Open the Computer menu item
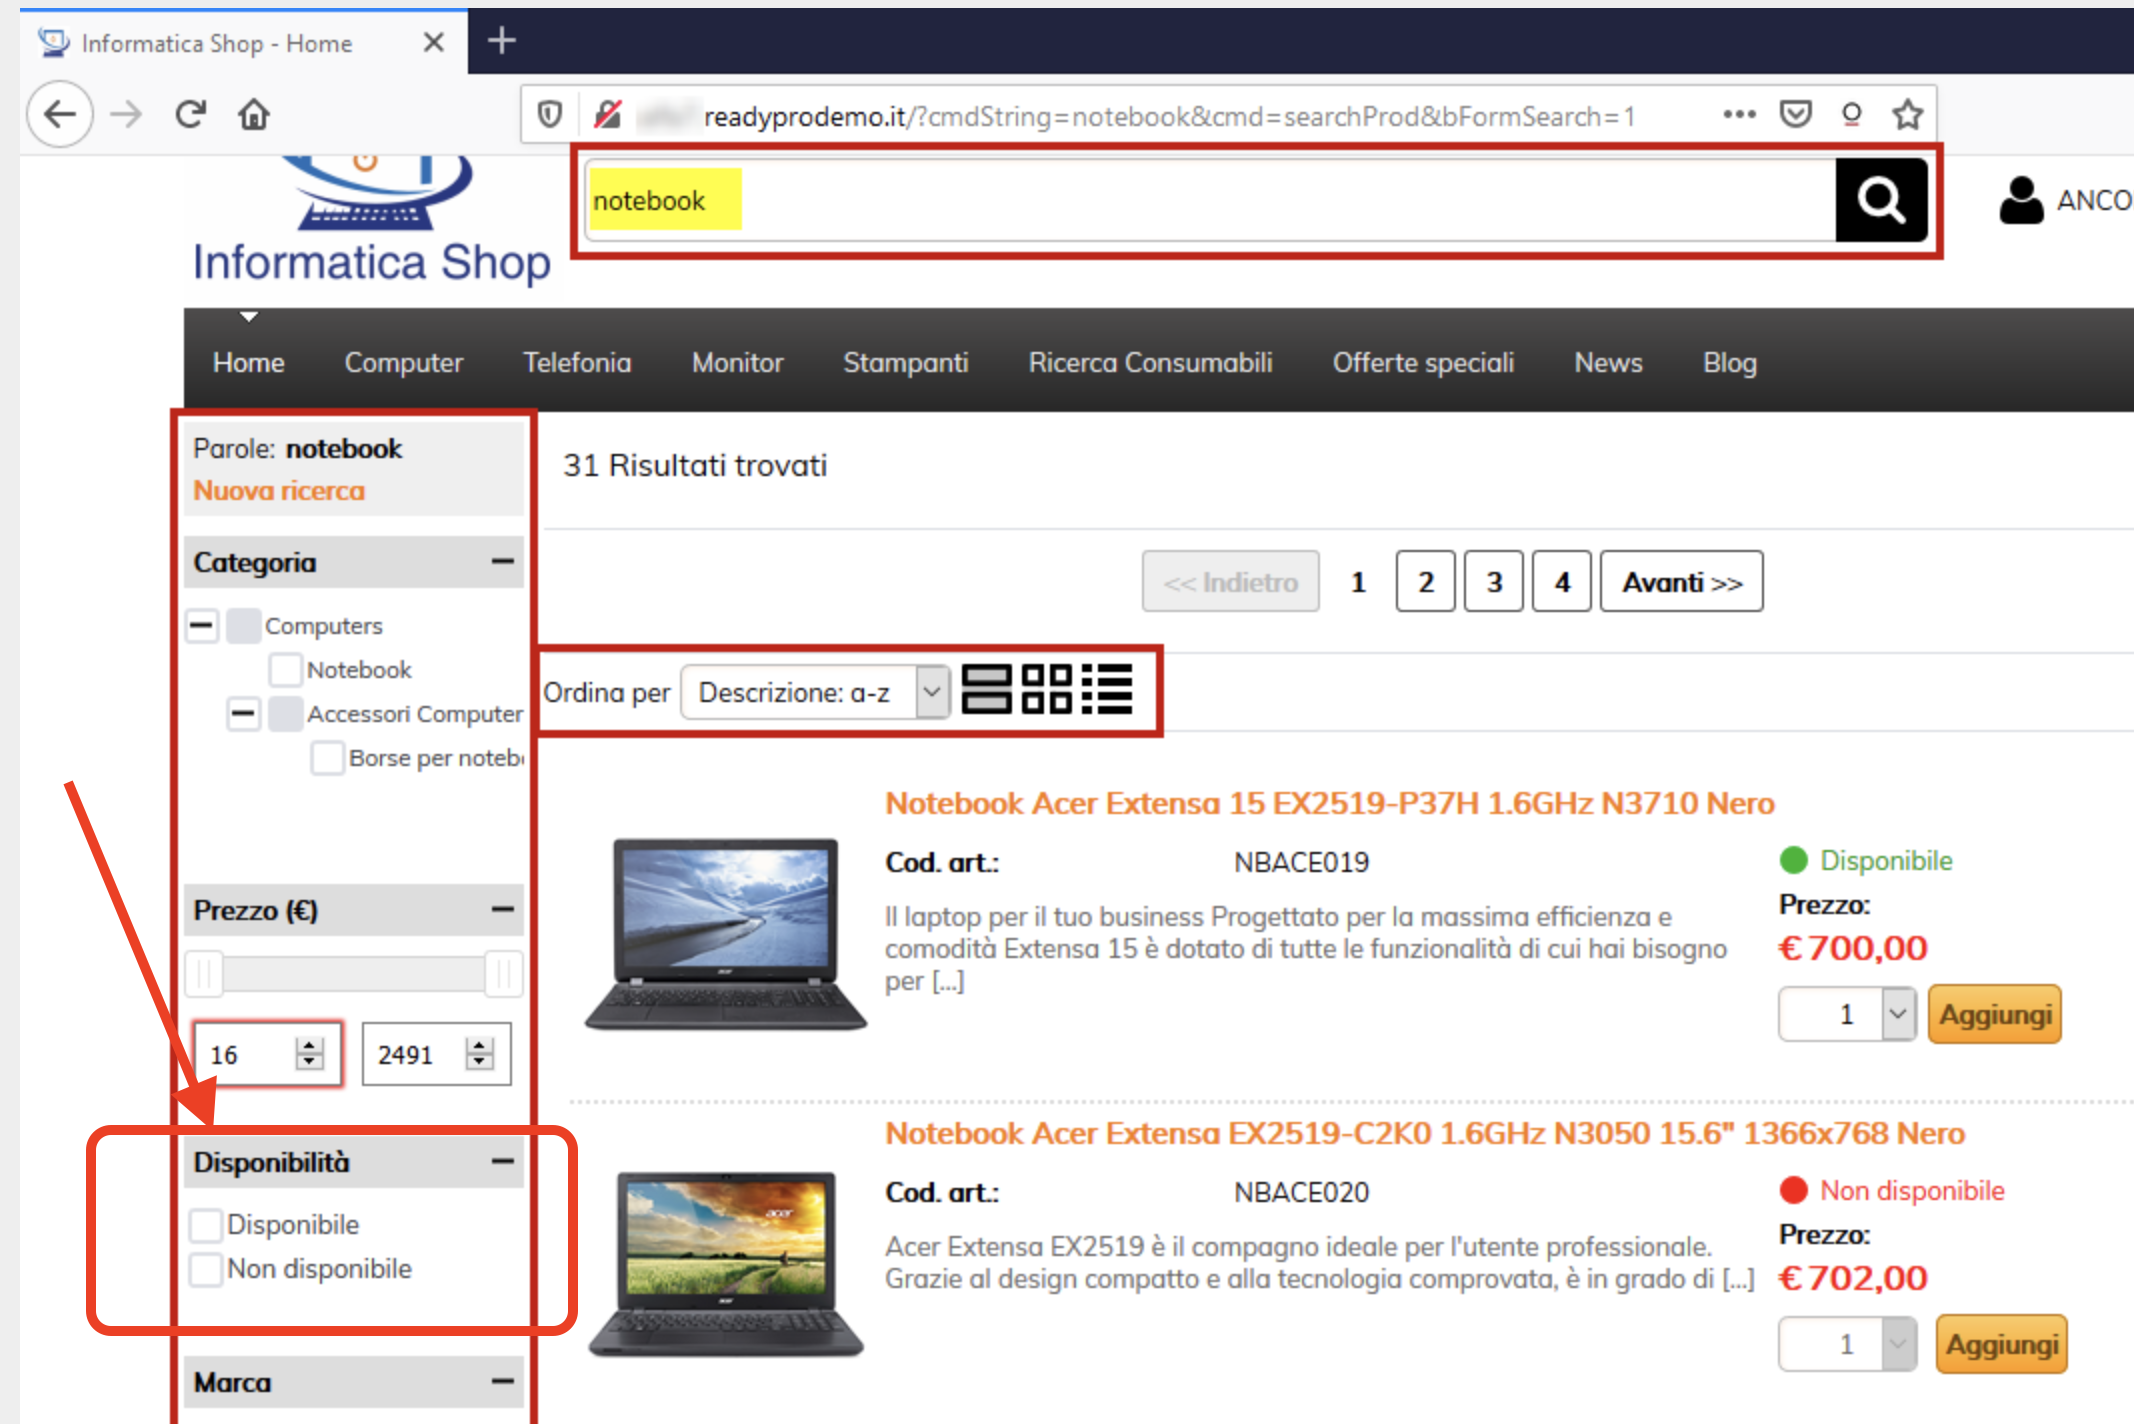Image resolution: width=2134 pixels, height=1424 pixels. pos(404,362)
